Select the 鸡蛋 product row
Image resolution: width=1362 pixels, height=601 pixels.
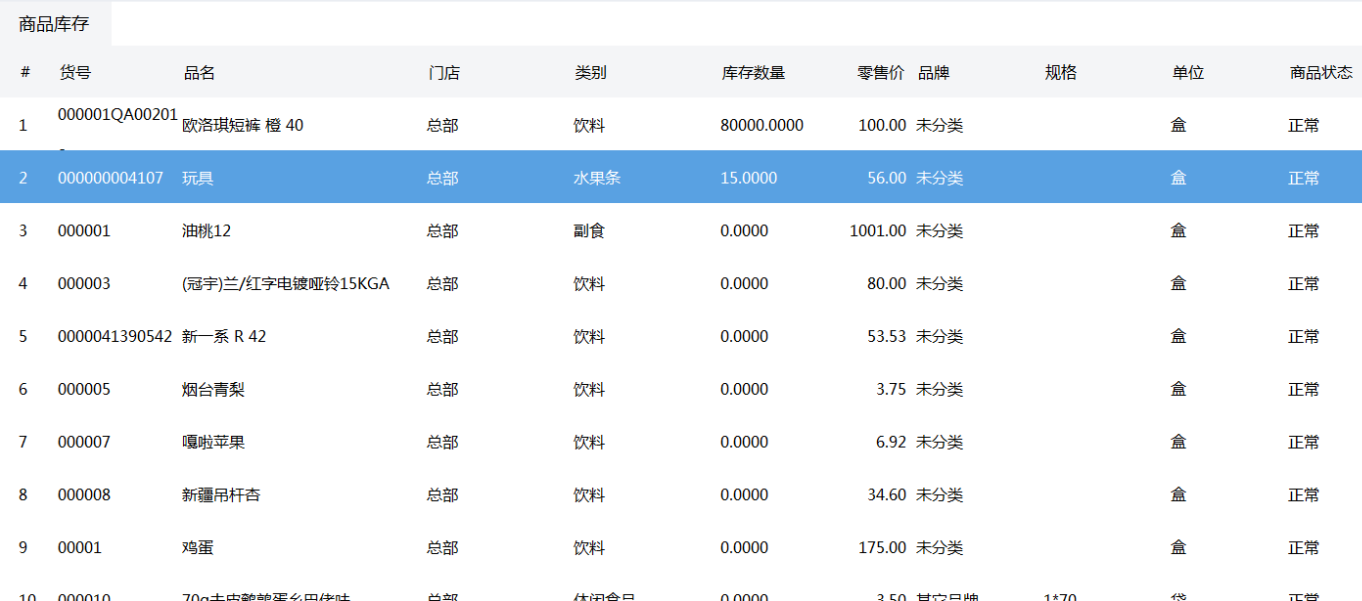pos(400,547)
